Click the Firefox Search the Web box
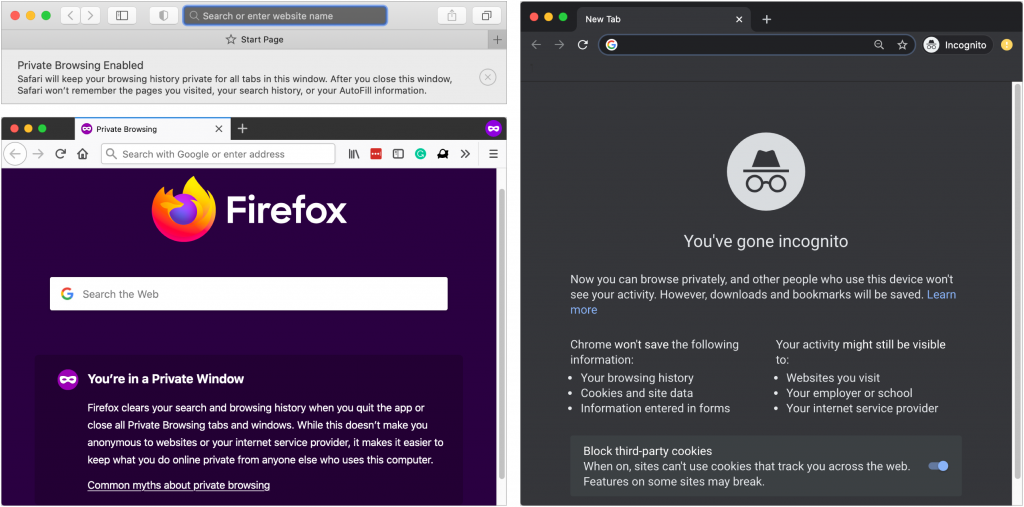Image resolution: width=1024 pixels, height=507 pixels. (249, 294)
